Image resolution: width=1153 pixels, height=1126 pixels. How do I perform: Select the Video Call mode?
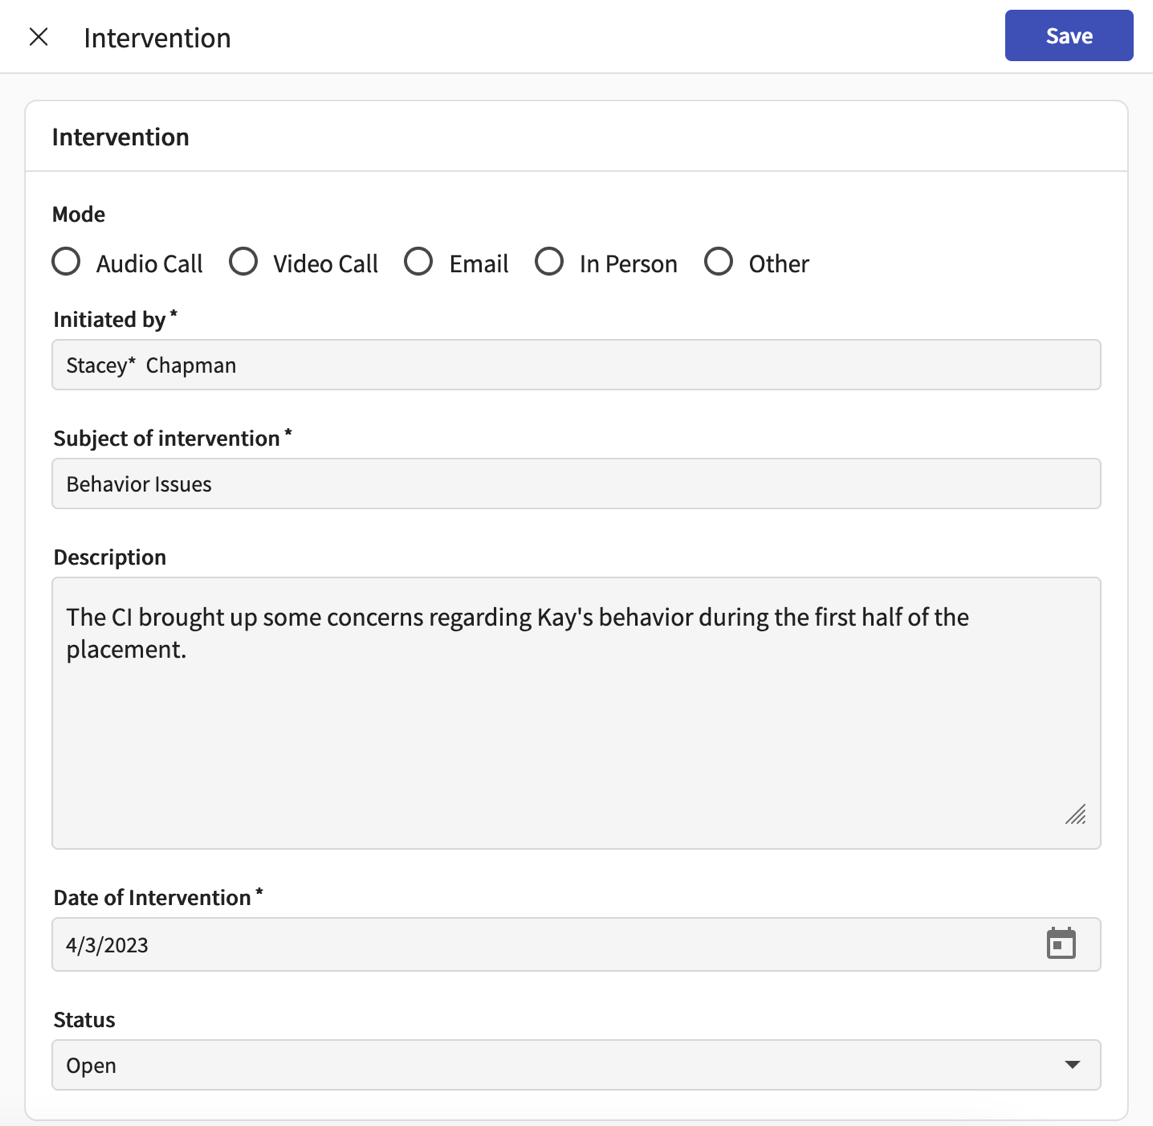pos(243,261)
